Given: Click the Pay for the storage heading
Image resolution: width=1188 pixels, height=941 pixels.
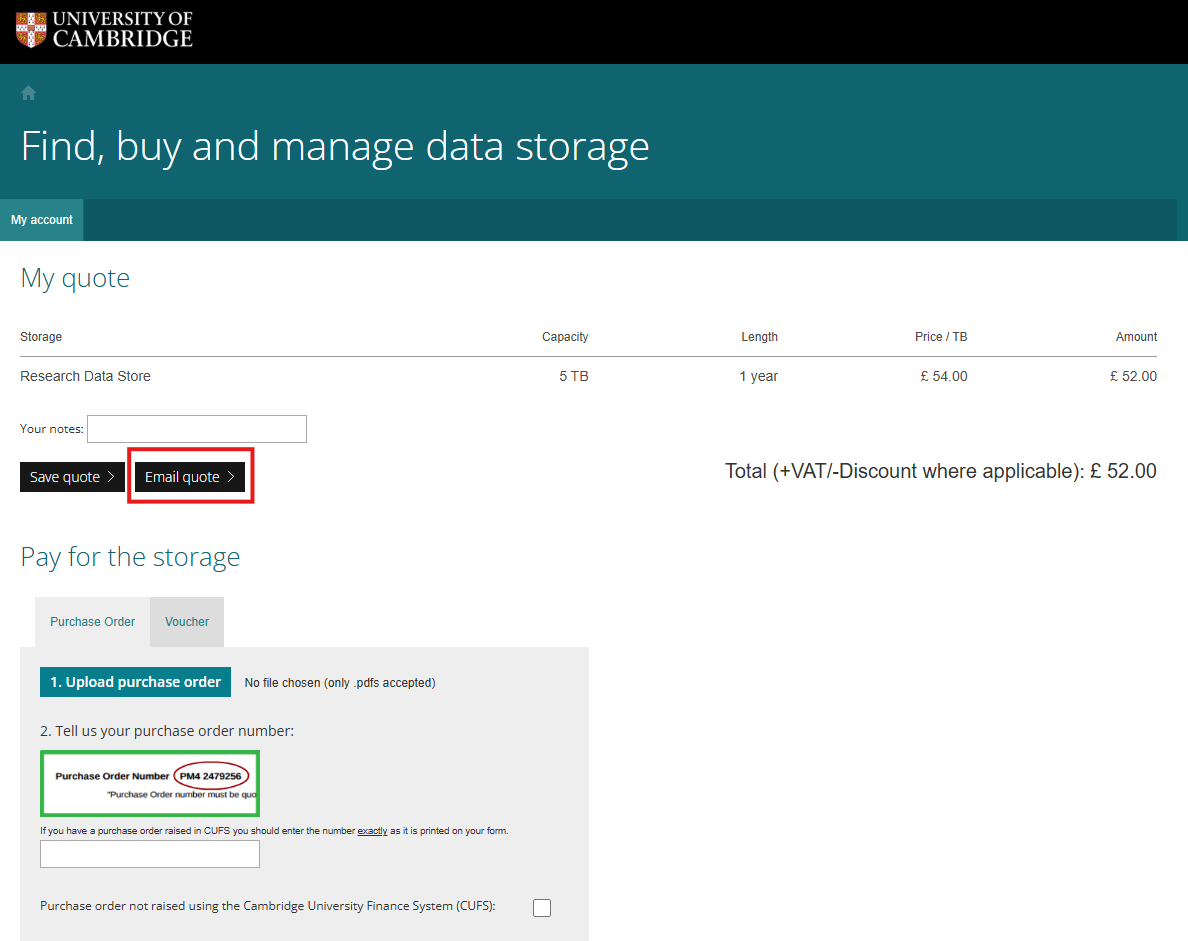Looking at the screenshot, I should [x=130, y=558].
